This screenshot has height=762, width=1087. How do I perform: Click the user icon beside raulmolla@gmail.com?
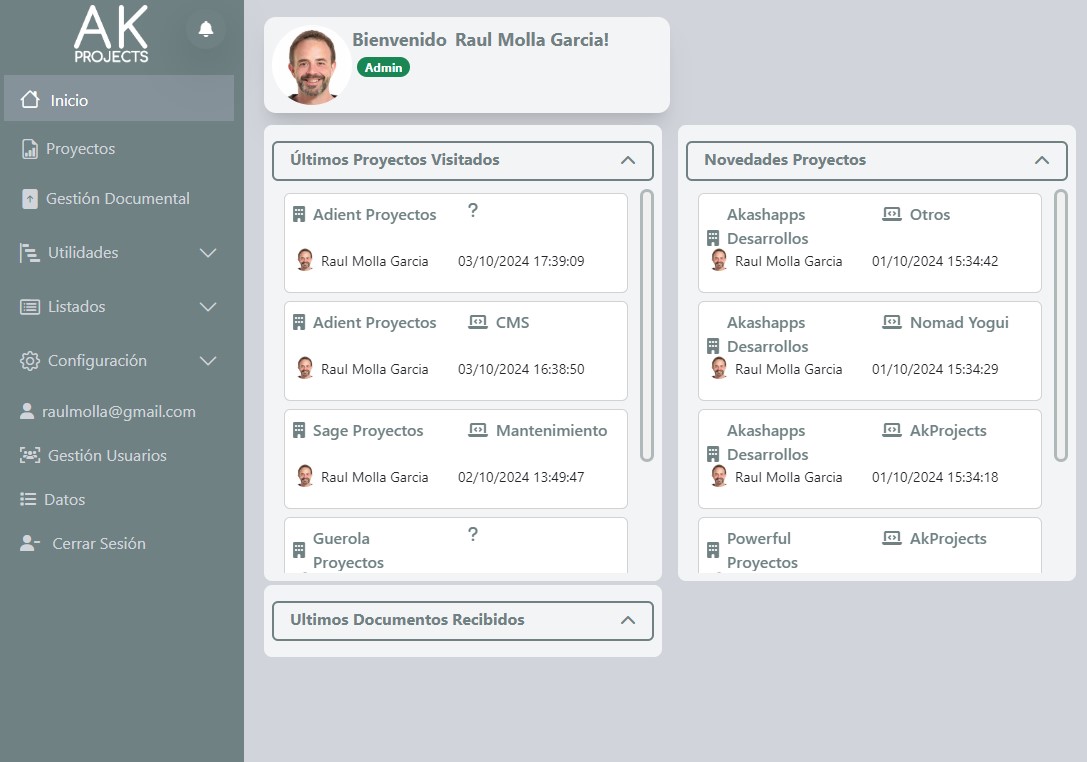point(27,411)
